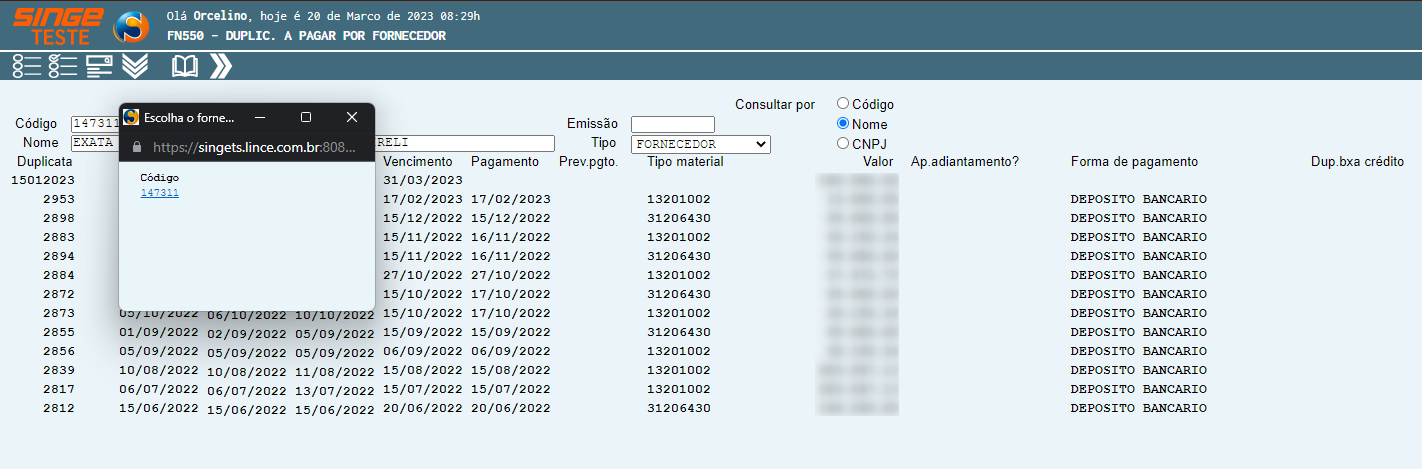Maximize the Escolha o fornecedor popup
Screen dimensions: 1422x469
click(306, 117)
